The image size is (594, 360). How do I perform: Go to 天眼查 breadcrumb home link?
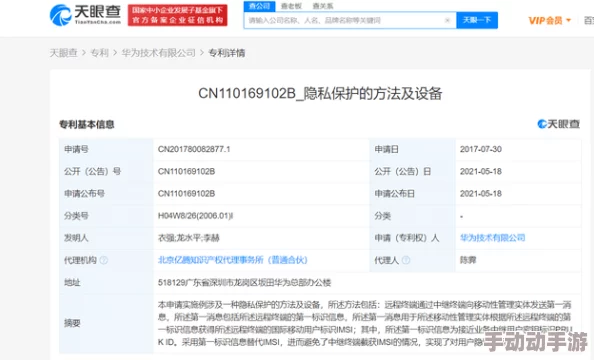pos(63,53)
